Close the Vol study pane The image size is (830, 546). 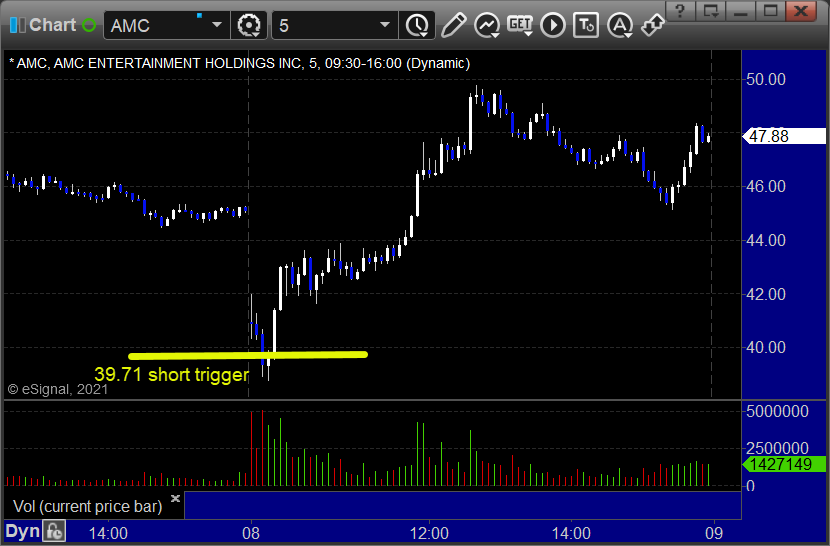click(175, 498)
